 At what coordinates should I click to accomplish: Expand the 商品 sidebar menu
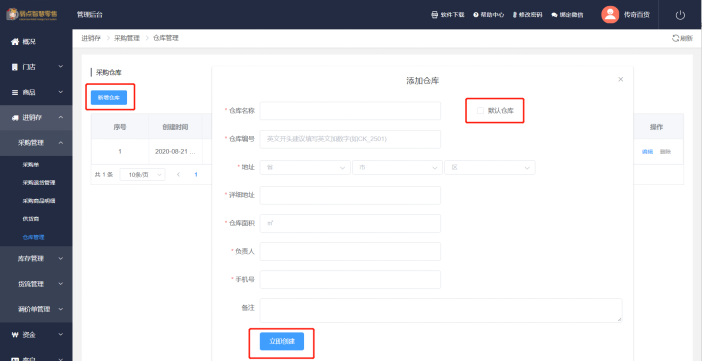(61, 92)
